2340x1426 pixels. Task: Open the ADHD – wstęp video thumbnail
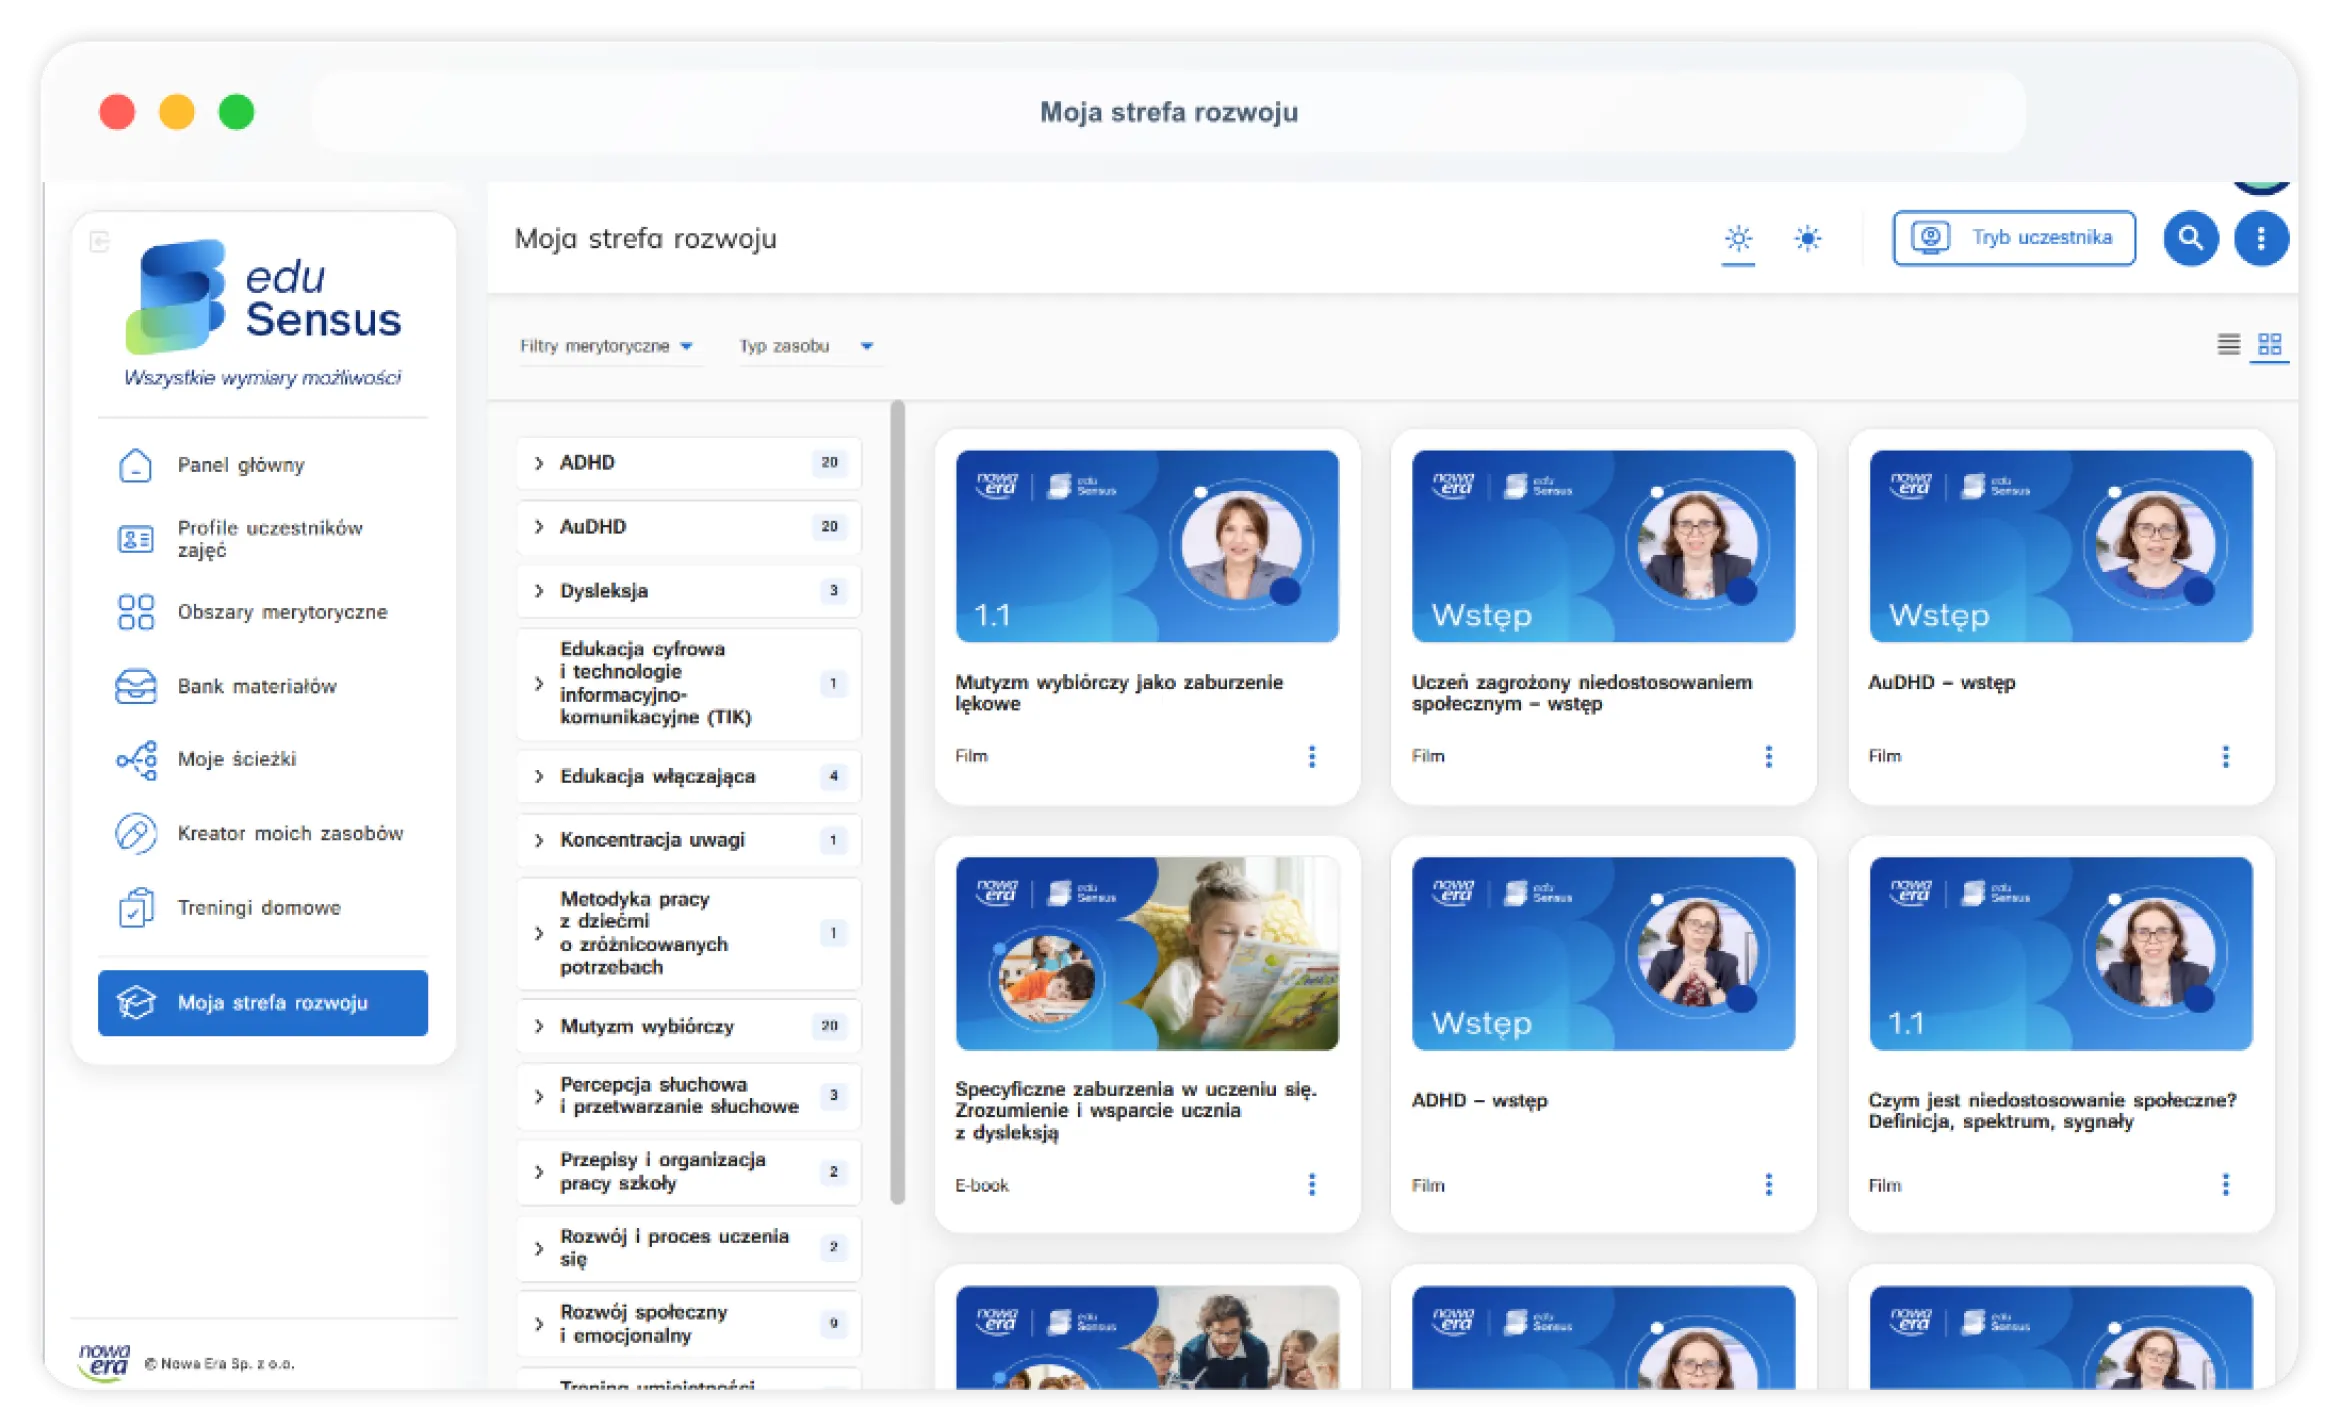1603,953
